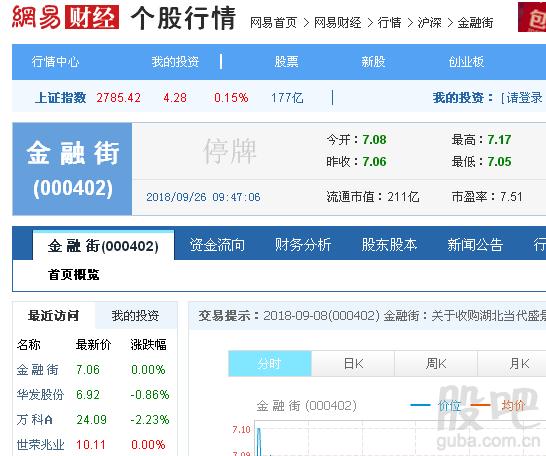
Task: Click 华发股份 price 6.92
Action: [88, 395]
